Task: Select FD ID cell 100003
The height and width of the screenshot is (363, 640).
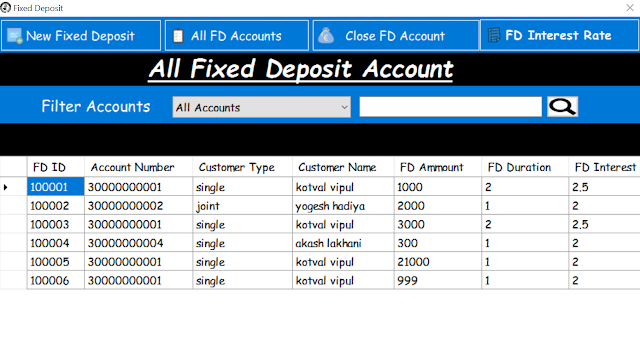Action: pyautogui.click(x=56, y=224)
